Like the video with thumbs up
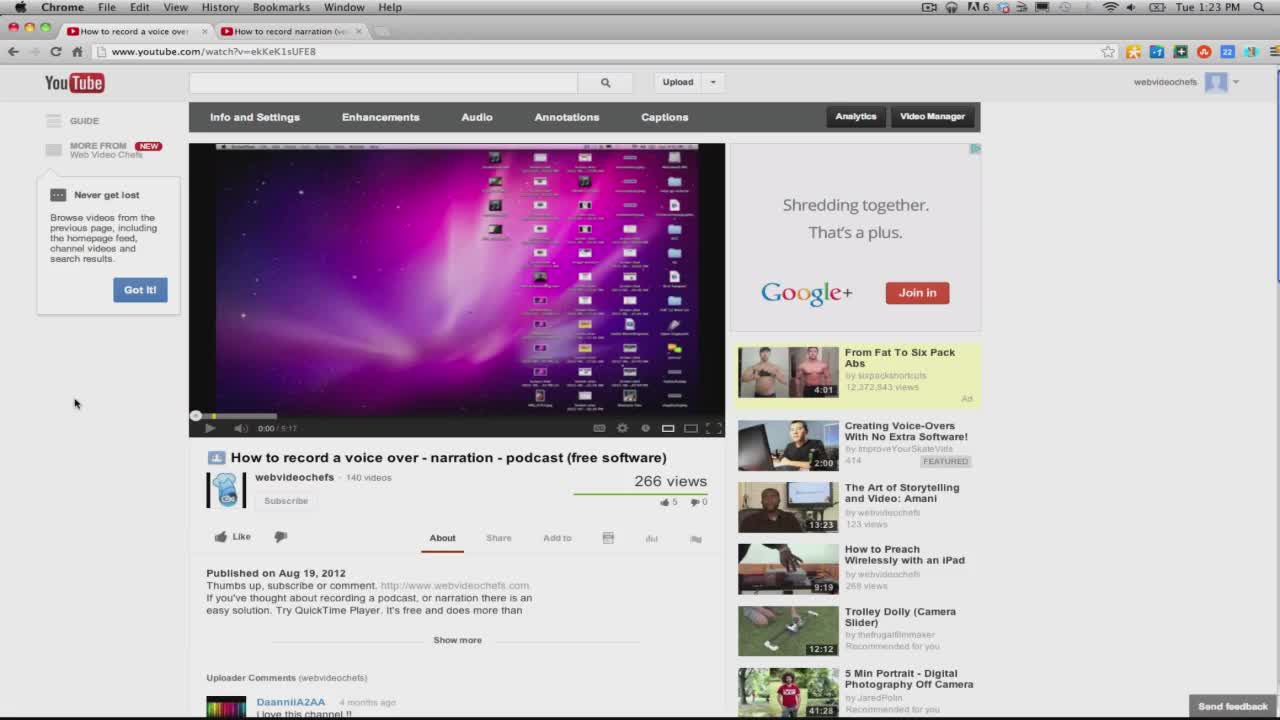This screenshot has width=1280, height=720. click(x=232, y=537)
